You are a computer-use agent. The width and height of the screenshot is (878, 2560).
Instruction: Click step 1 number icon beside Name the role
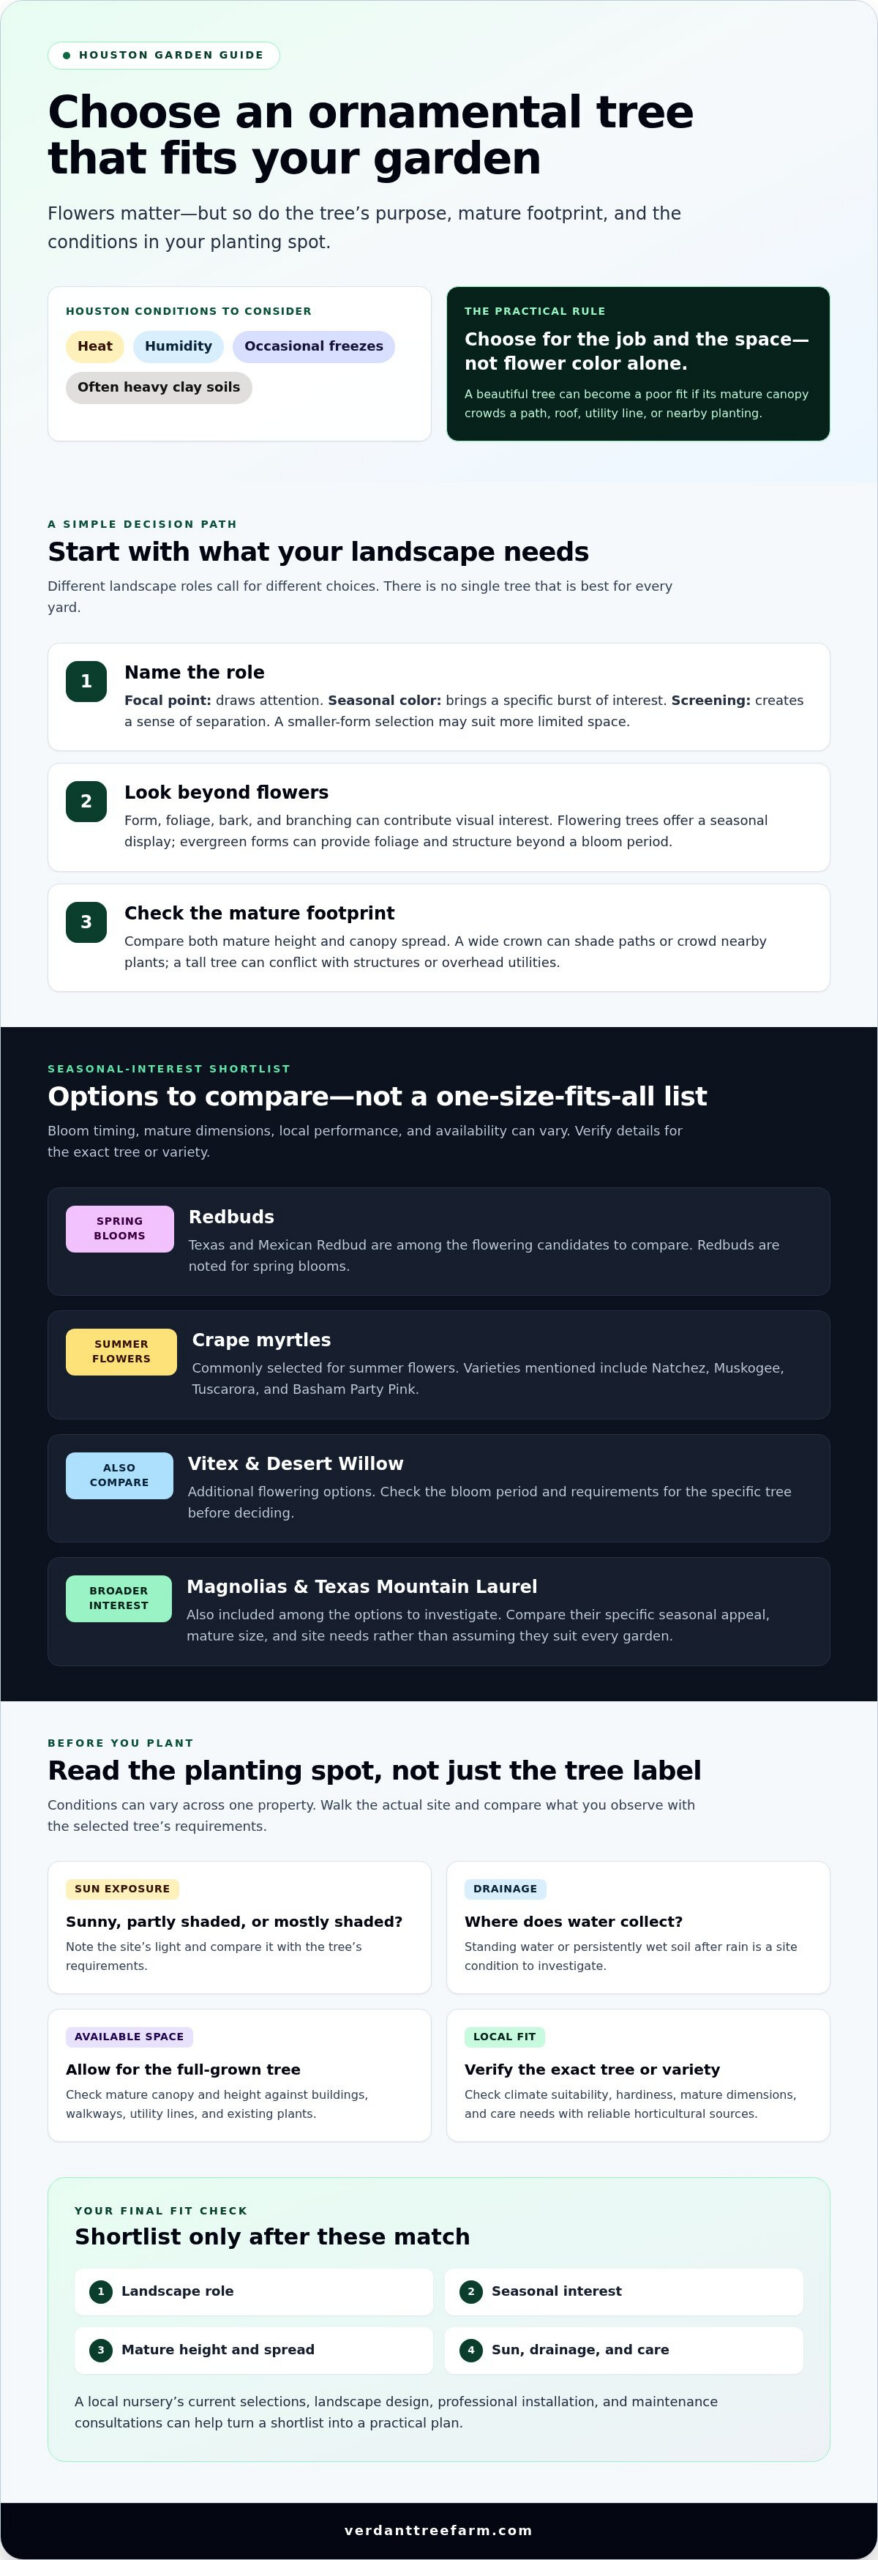click(86, 681)
